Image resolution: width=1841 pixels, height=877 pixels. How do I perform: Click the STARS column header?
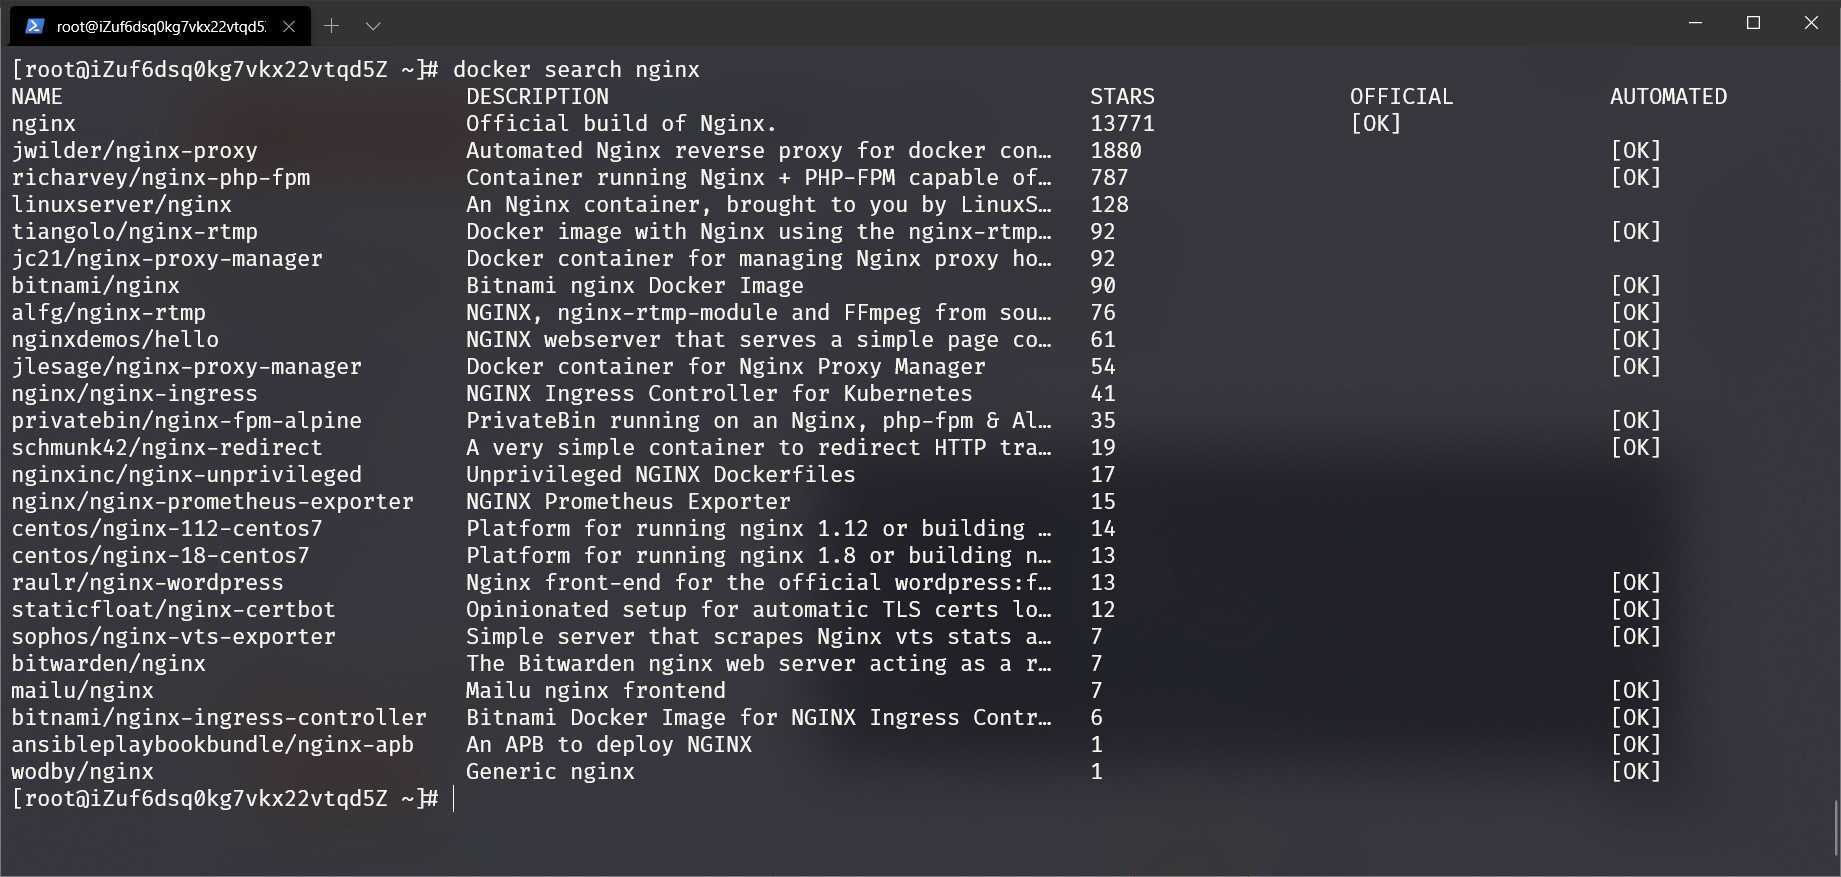pos(1122,97)
